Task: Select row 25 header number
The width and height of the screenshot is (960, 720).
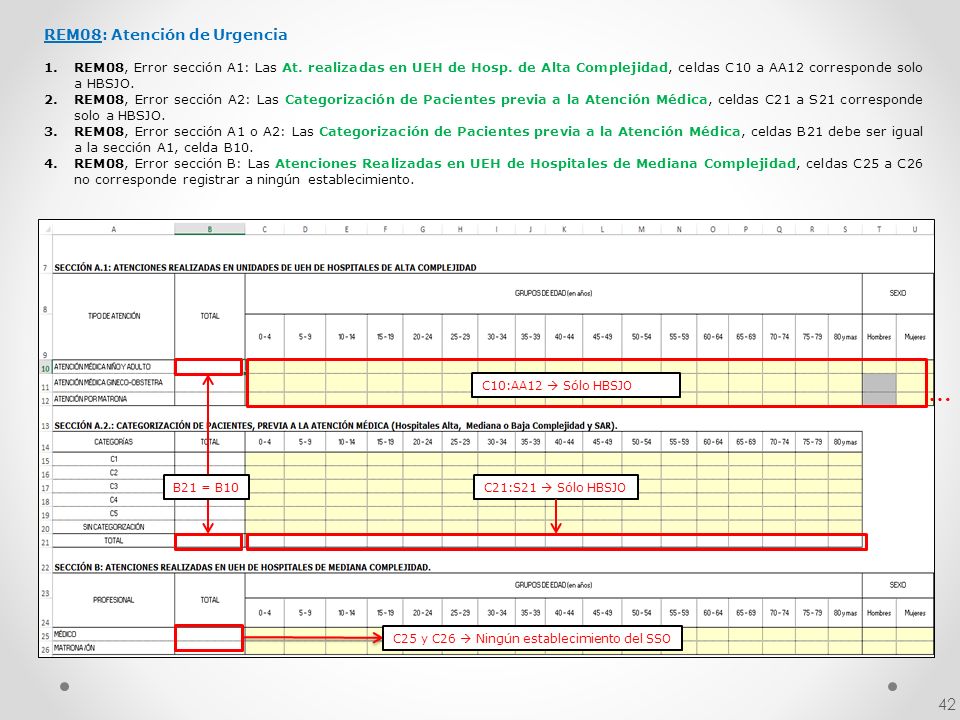Action: click(45, 636)
